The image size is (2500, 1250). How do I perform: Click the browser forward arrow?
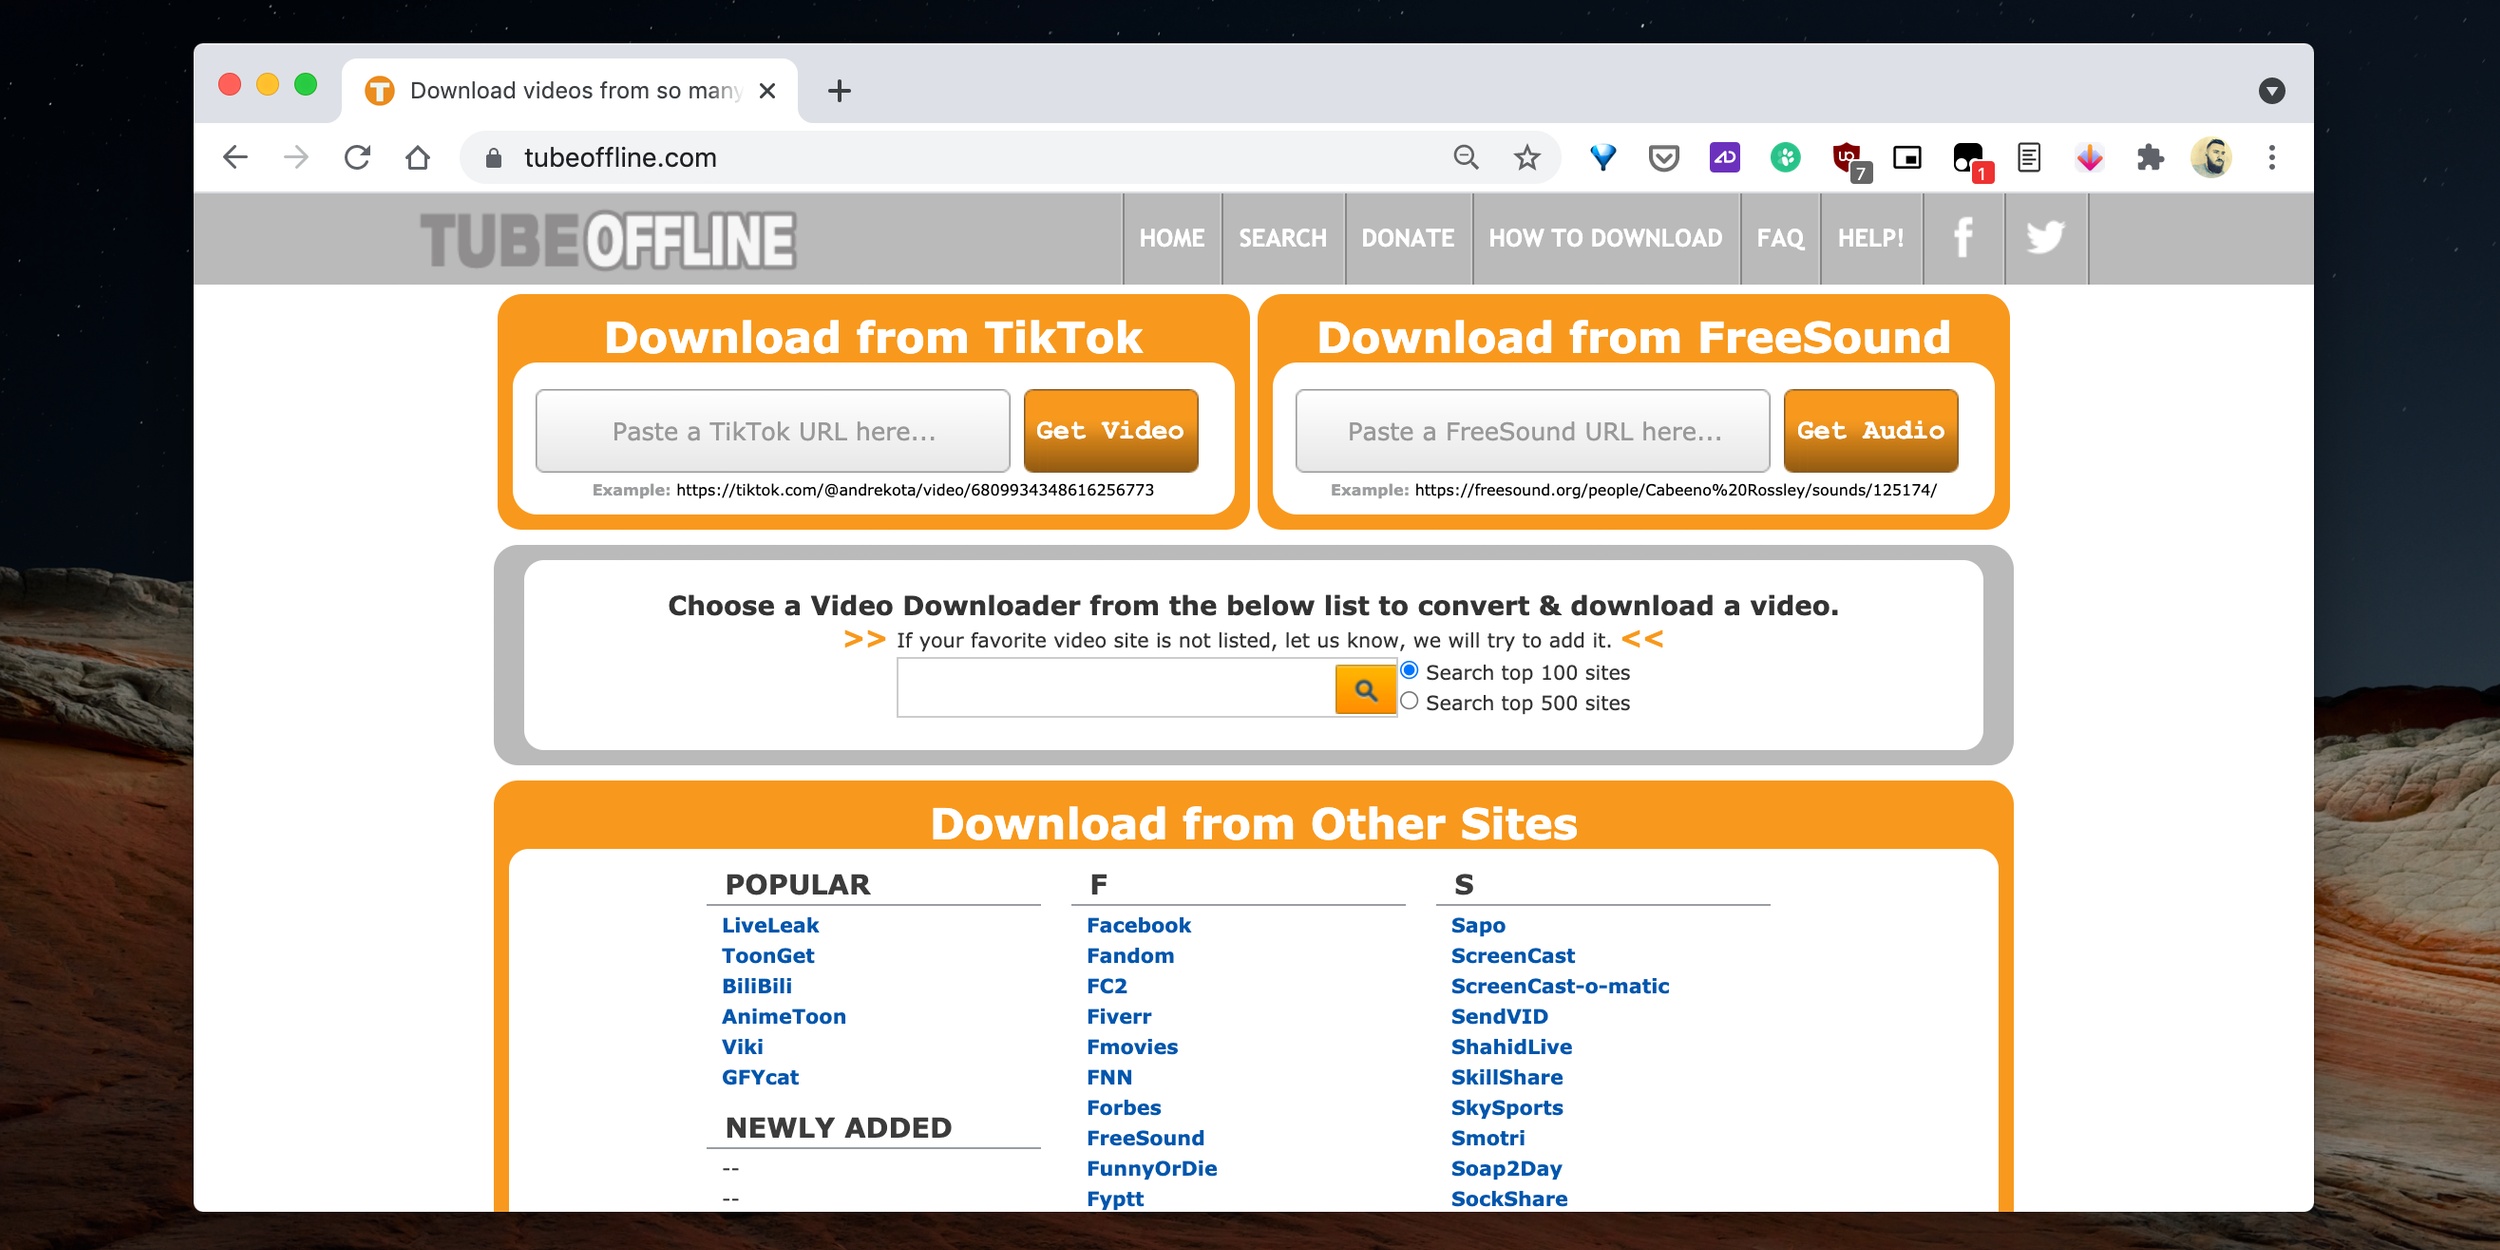coord(296,157)
